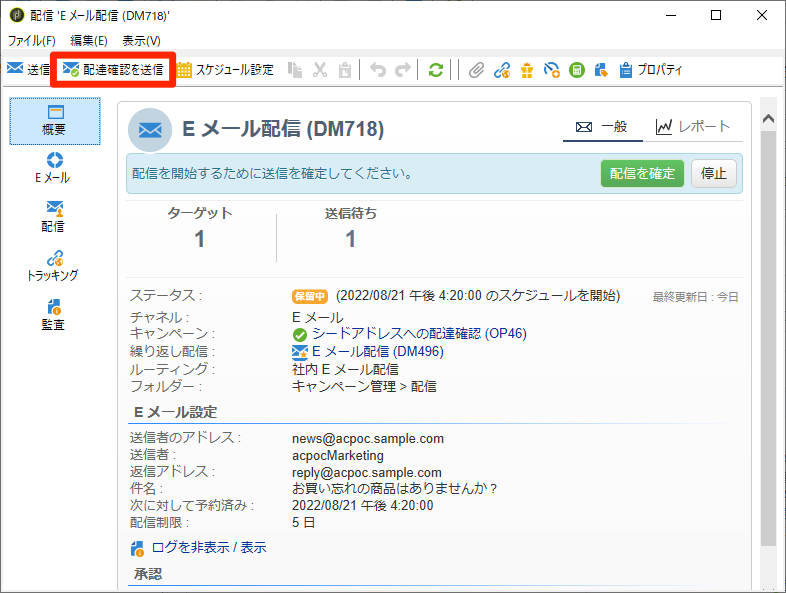Click the envelope icon beside DM496 link
Screen dimensions: 786x593
click(x=300, y=352)
